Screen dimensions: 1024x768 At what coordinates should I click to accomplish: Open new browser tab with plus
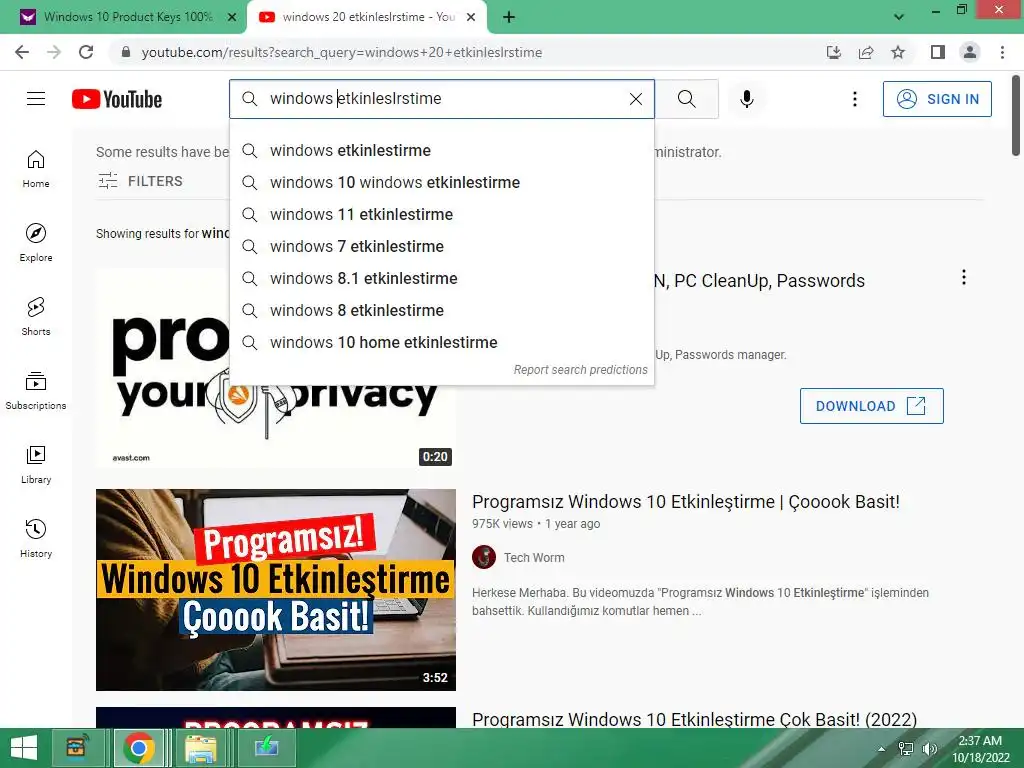point(509,18)
